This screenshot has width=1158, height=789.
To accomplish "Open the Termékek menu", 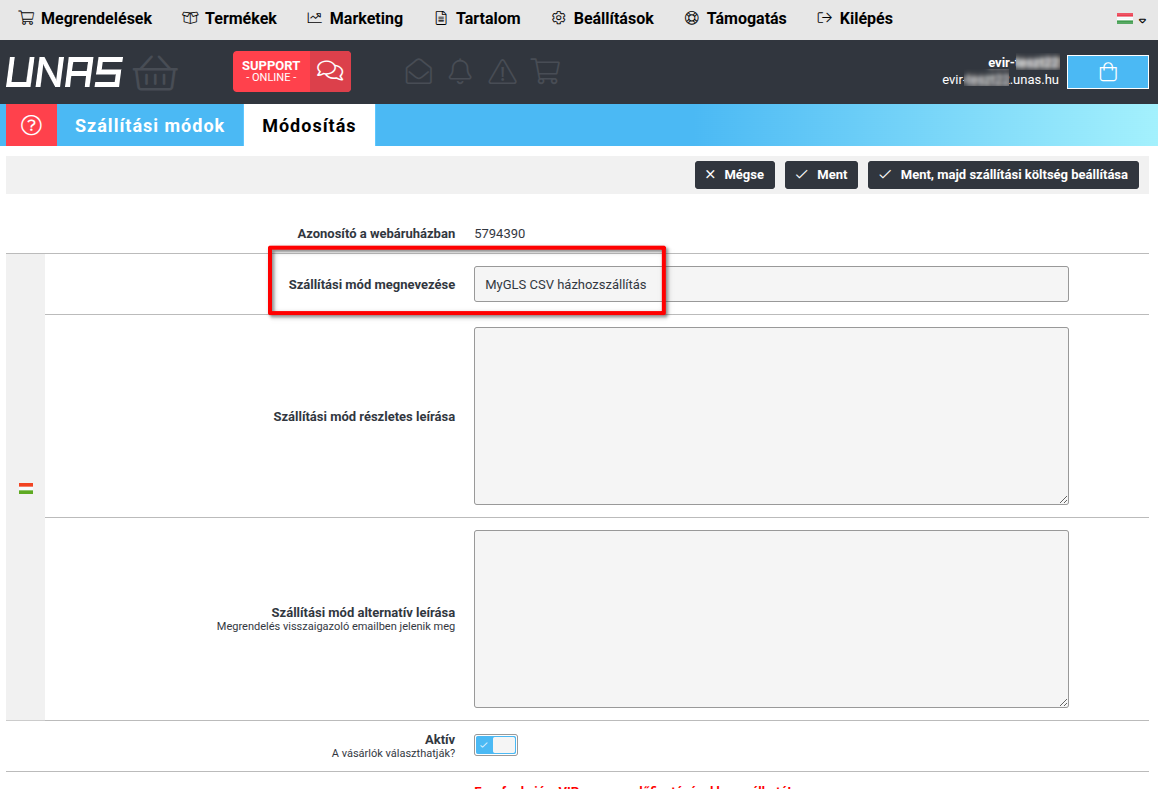I will (230, 18).
